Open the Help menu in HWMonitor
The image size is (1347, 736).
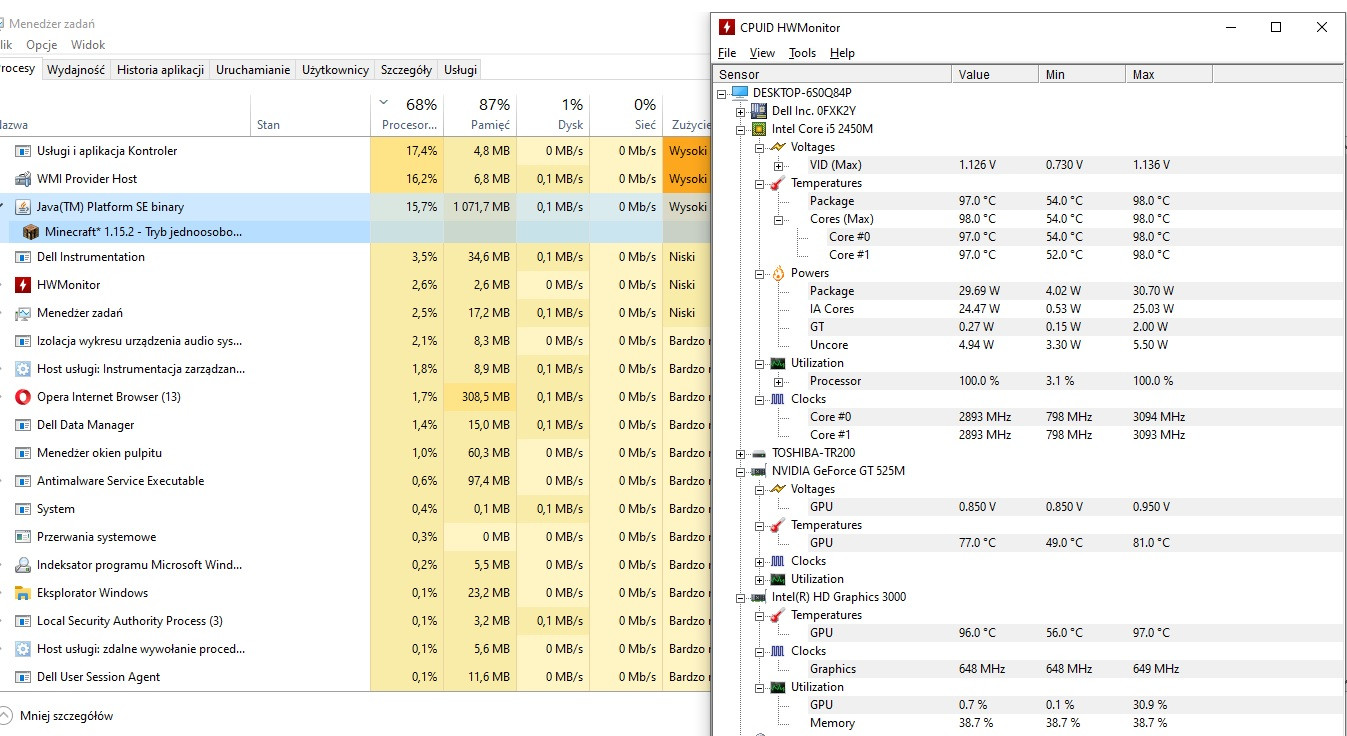(842, 53)
